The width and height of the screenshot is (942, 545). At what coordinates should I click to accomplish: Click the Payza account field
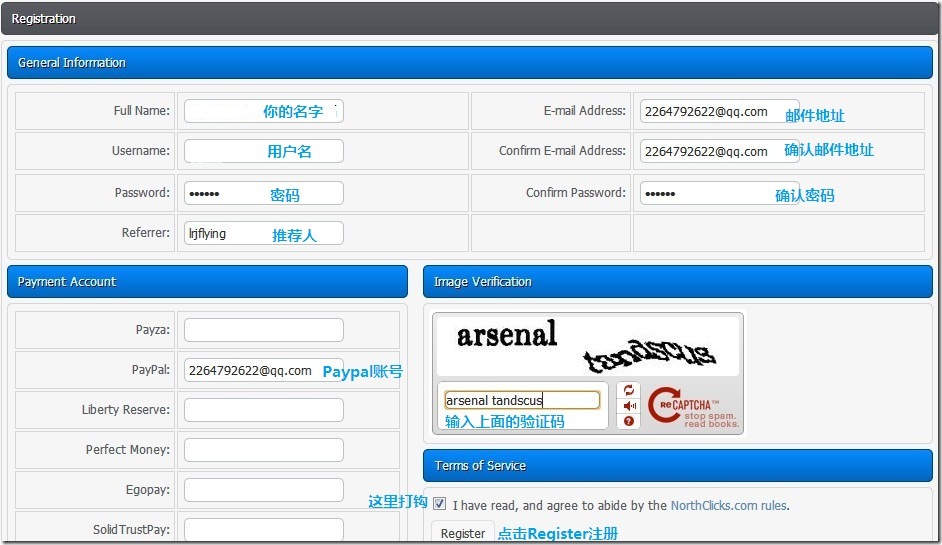263,330
